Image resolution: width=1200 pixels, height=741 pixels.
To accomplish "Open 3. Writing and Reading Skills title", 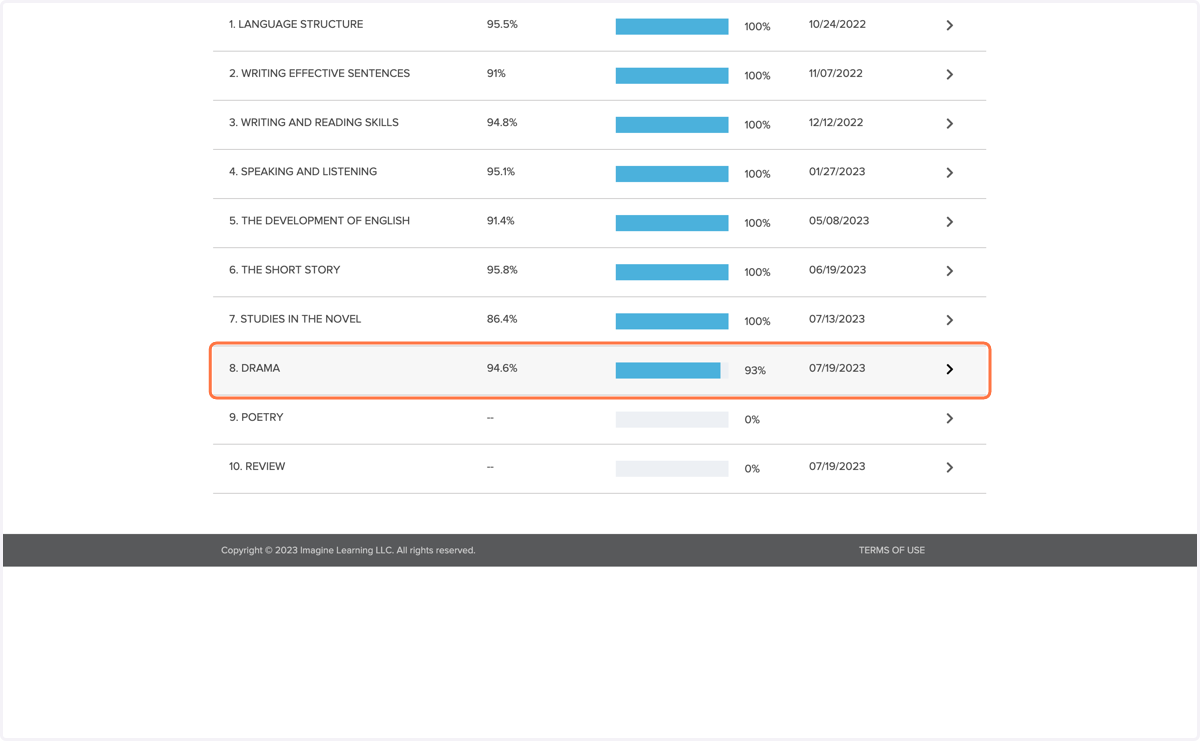I will point(314,122).
